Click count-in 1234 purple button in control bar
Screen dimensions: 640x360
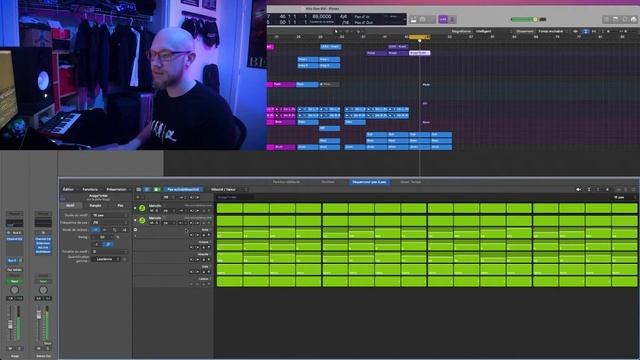[x=443, y=19]
